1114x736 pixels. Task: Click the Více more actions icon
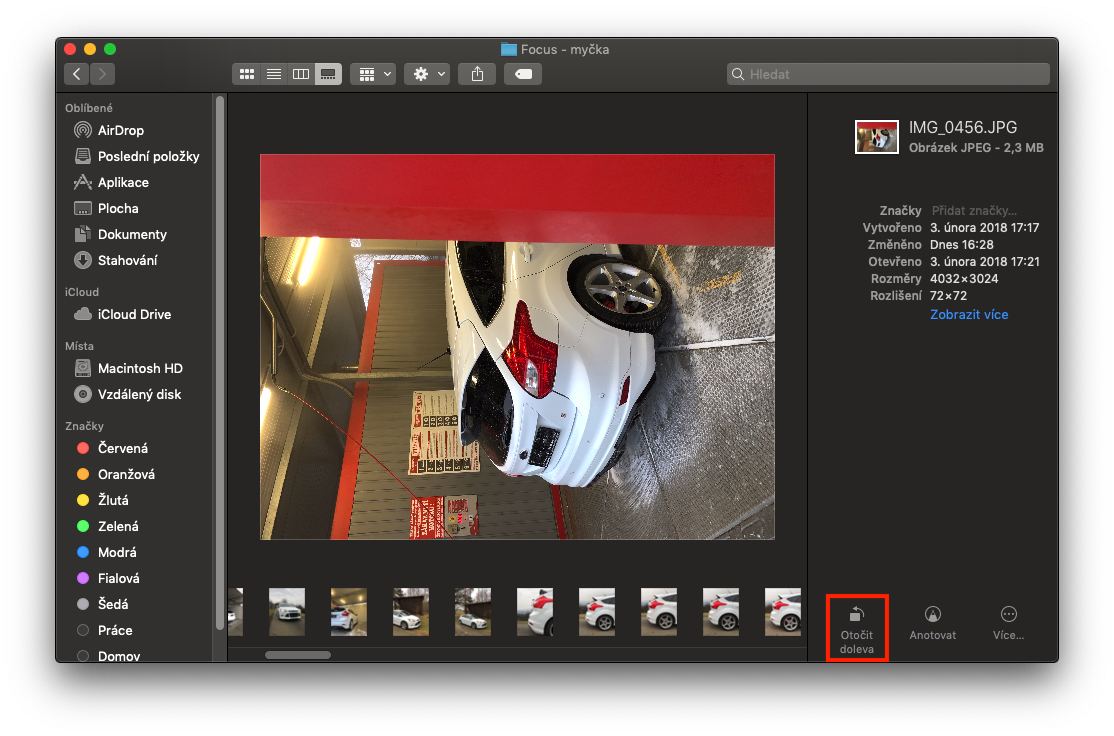pos(1008,616)
